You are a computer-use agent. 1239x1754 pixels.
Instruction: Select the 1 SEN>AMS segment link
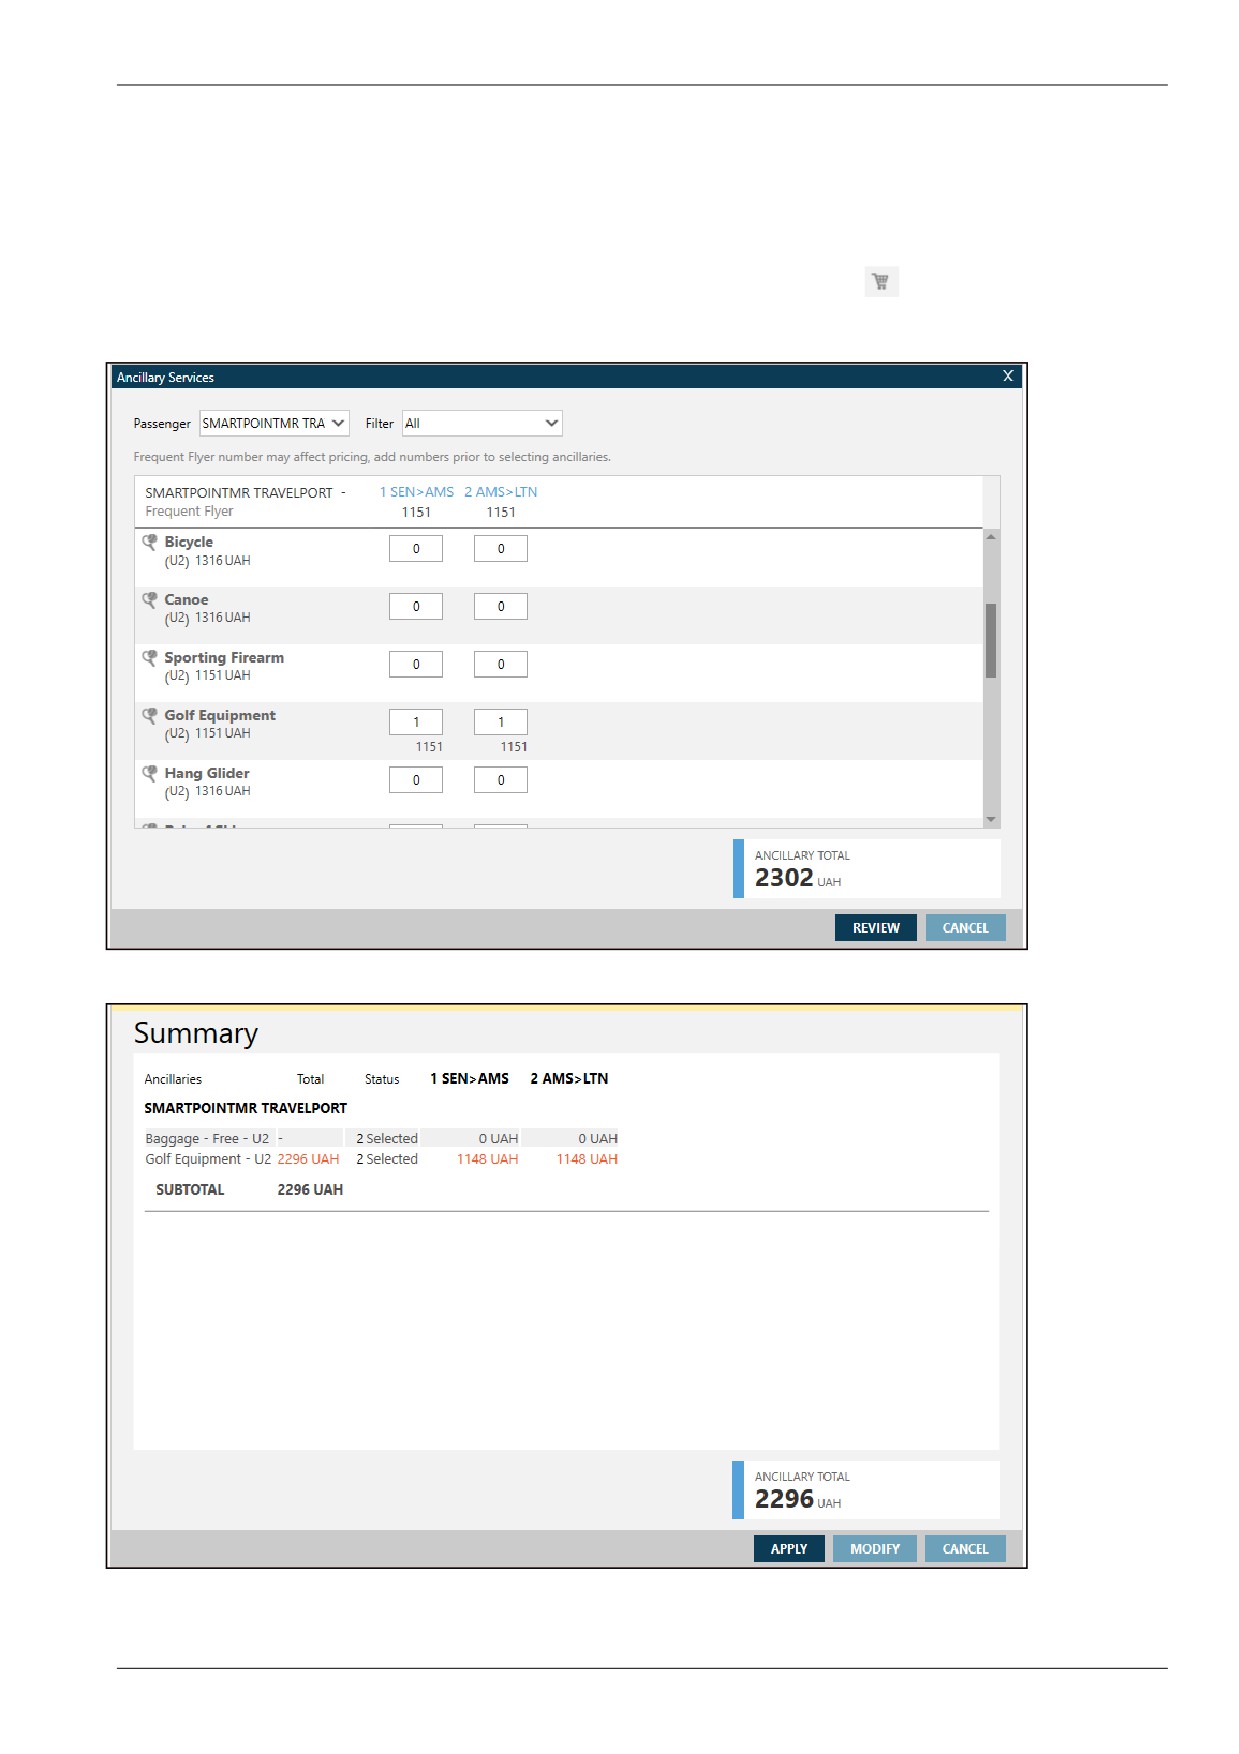coord(416,492)
